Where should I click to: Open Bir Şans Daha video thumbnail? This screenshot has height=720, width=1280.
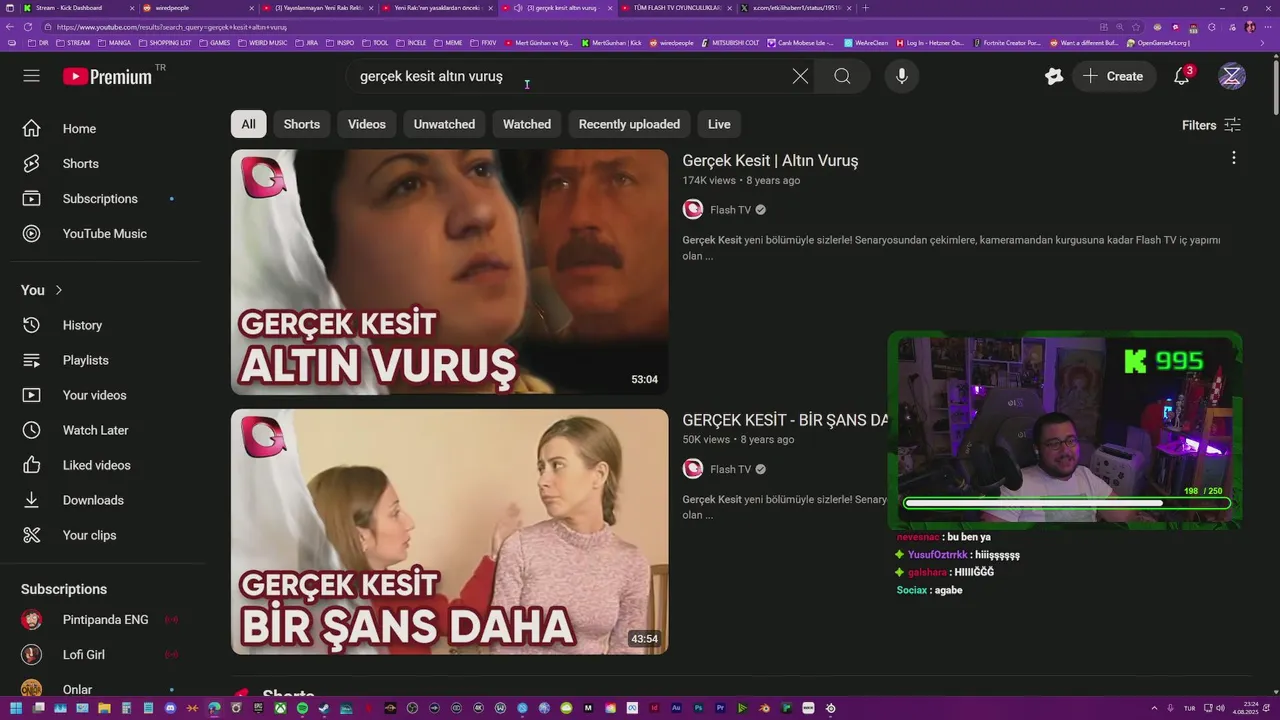(x=449, y=532)
